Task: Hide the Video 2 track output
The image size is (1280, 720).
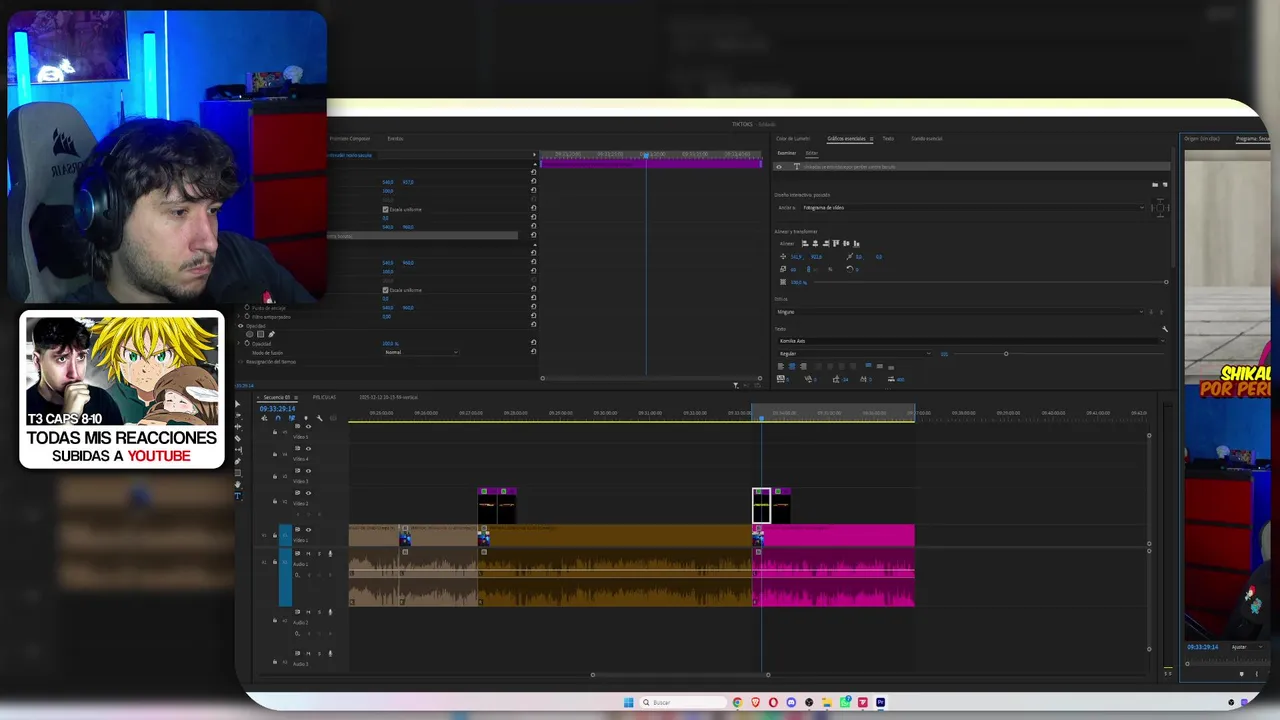Action: [308, 493]
